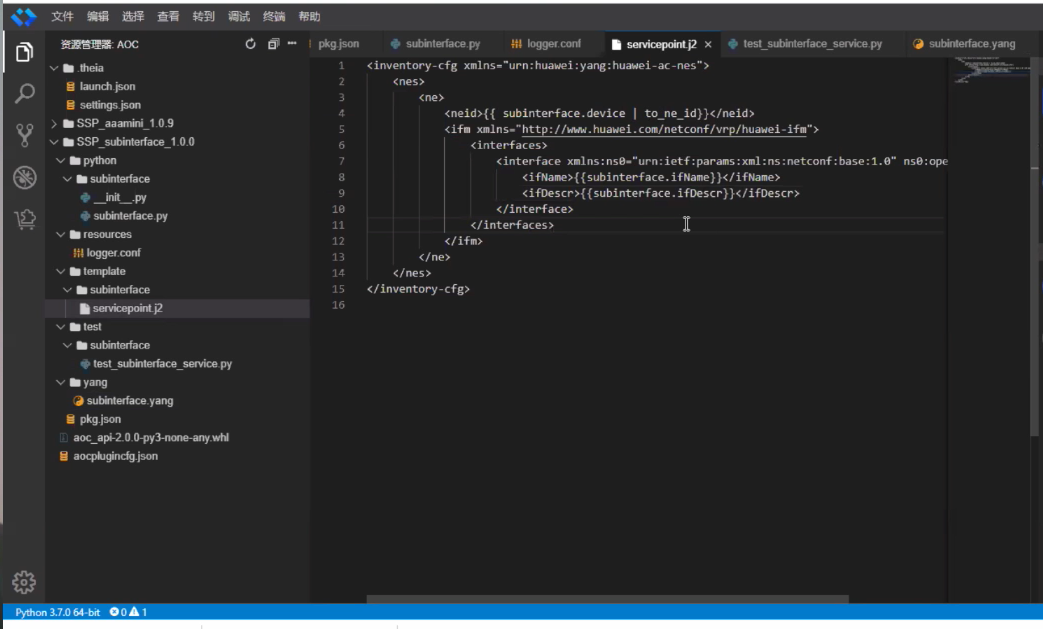Screen dimensions: 1043x629
Task: Open logger.conf in explorer tree
Action: [113, 253]
